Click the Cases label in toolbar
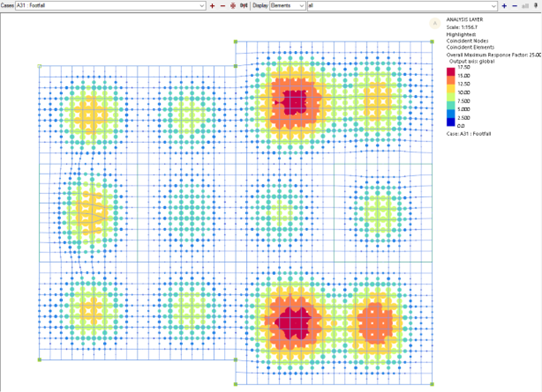The width and height of the screenshot is (542, 392). point(7,6)
